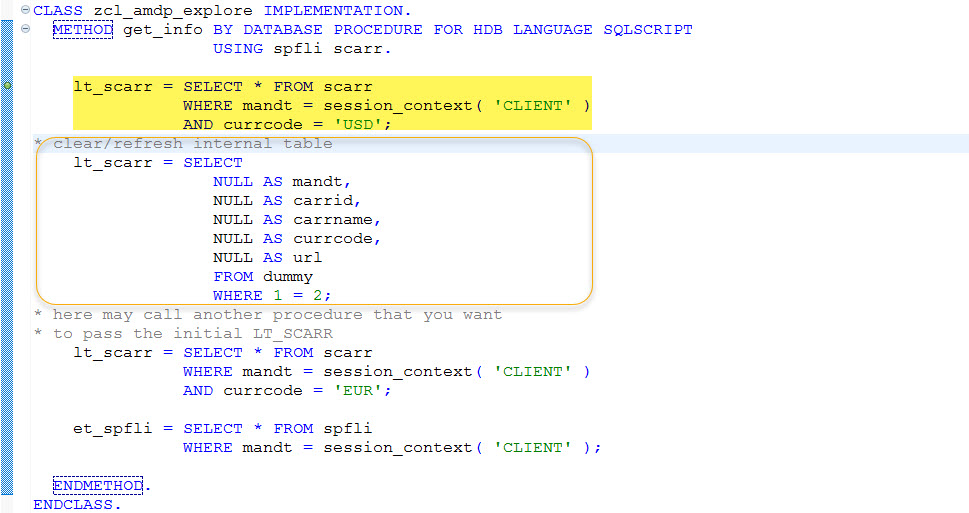
Task: Click the method name get_info
Action: click(163, 30)
